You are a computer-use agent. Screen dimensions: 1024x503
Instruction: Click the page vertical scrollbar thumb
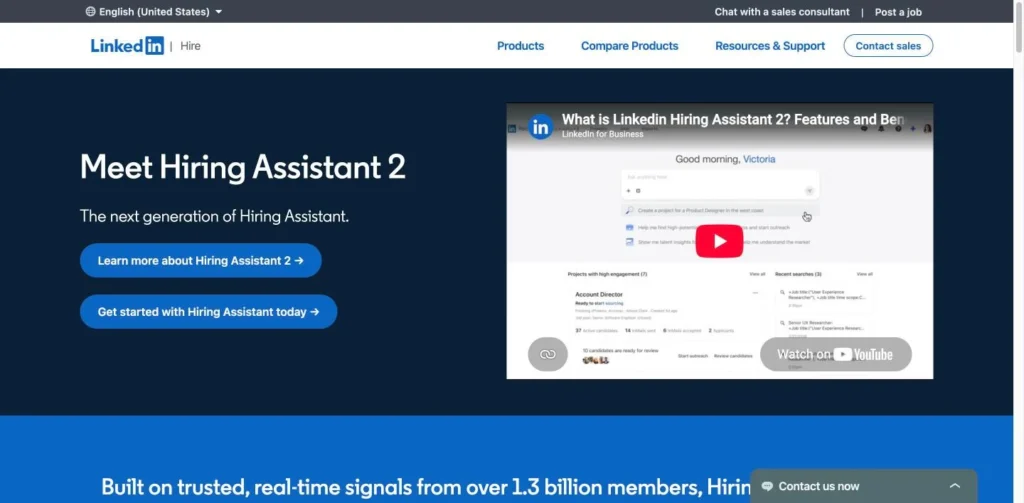pyautogui.click(x=1018, y=26)
